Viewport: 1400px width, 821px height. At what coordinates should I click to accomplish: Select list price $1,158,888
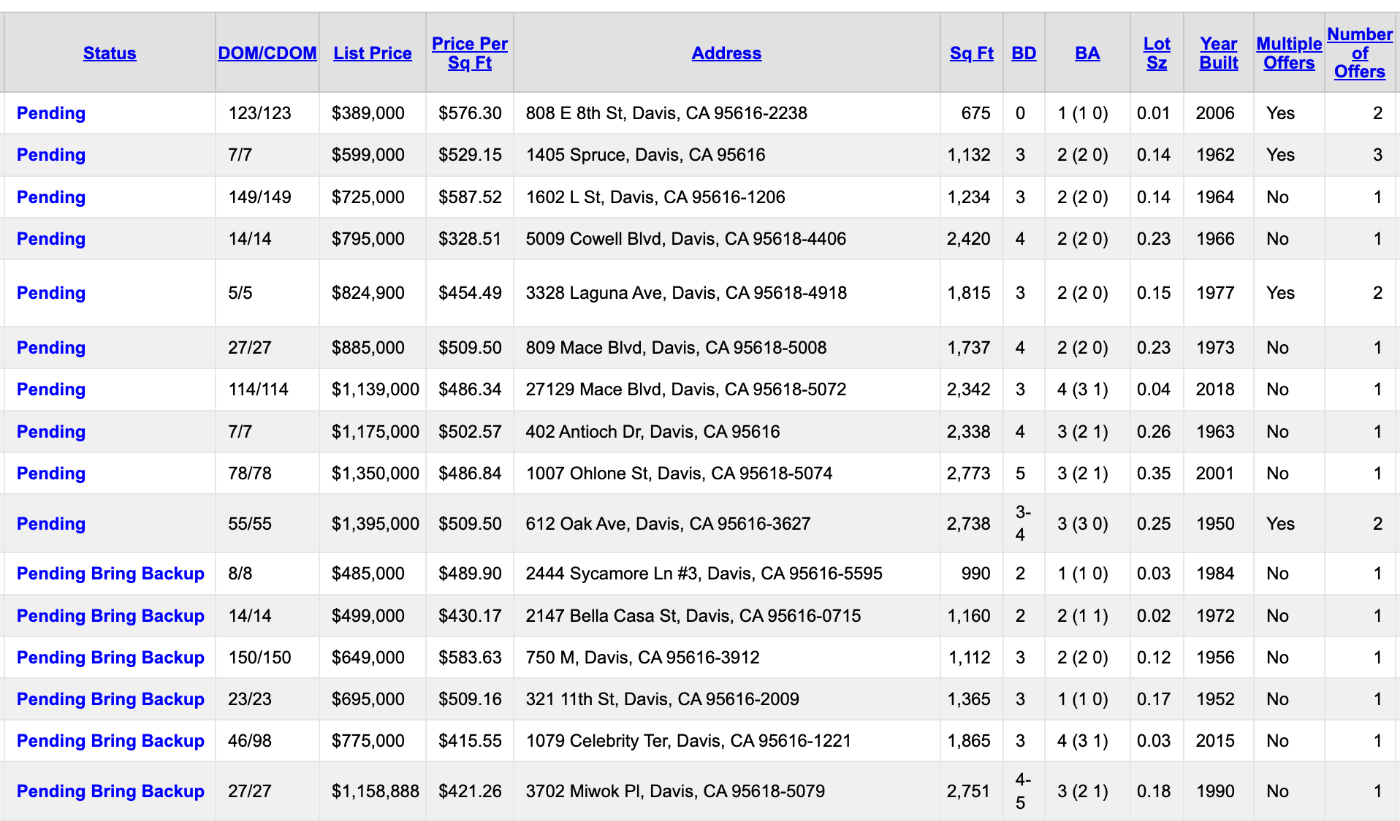(376, 792)
